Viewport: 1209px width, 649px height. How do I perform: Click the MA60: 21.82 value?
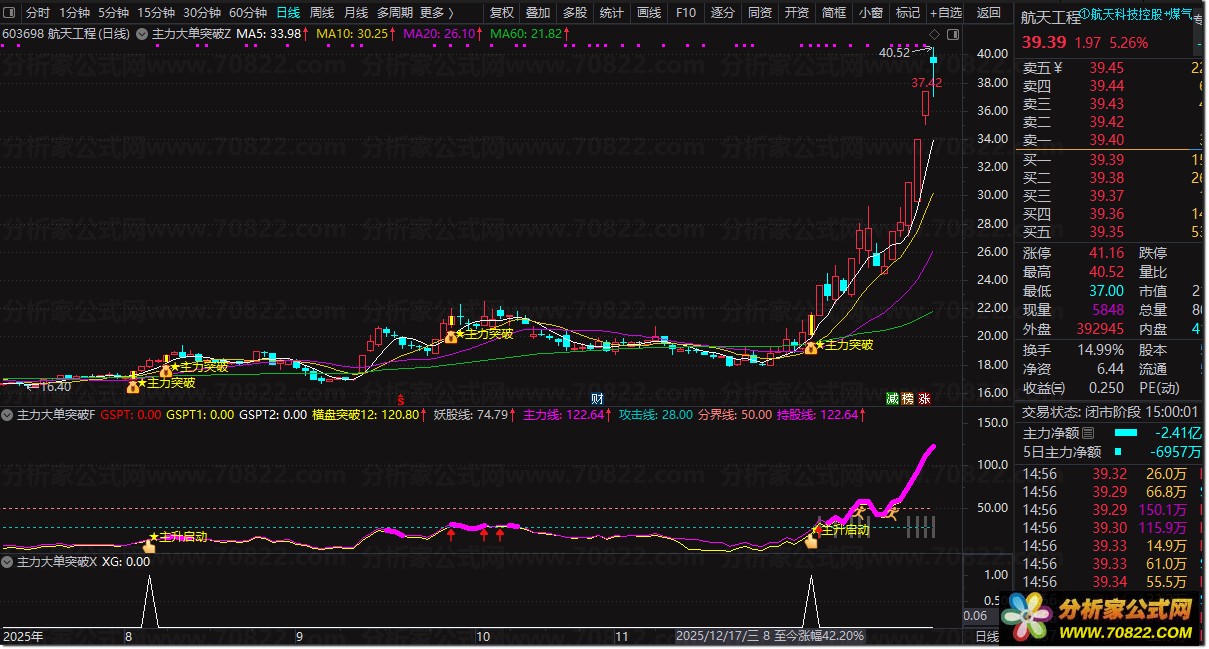pos(528,33)
